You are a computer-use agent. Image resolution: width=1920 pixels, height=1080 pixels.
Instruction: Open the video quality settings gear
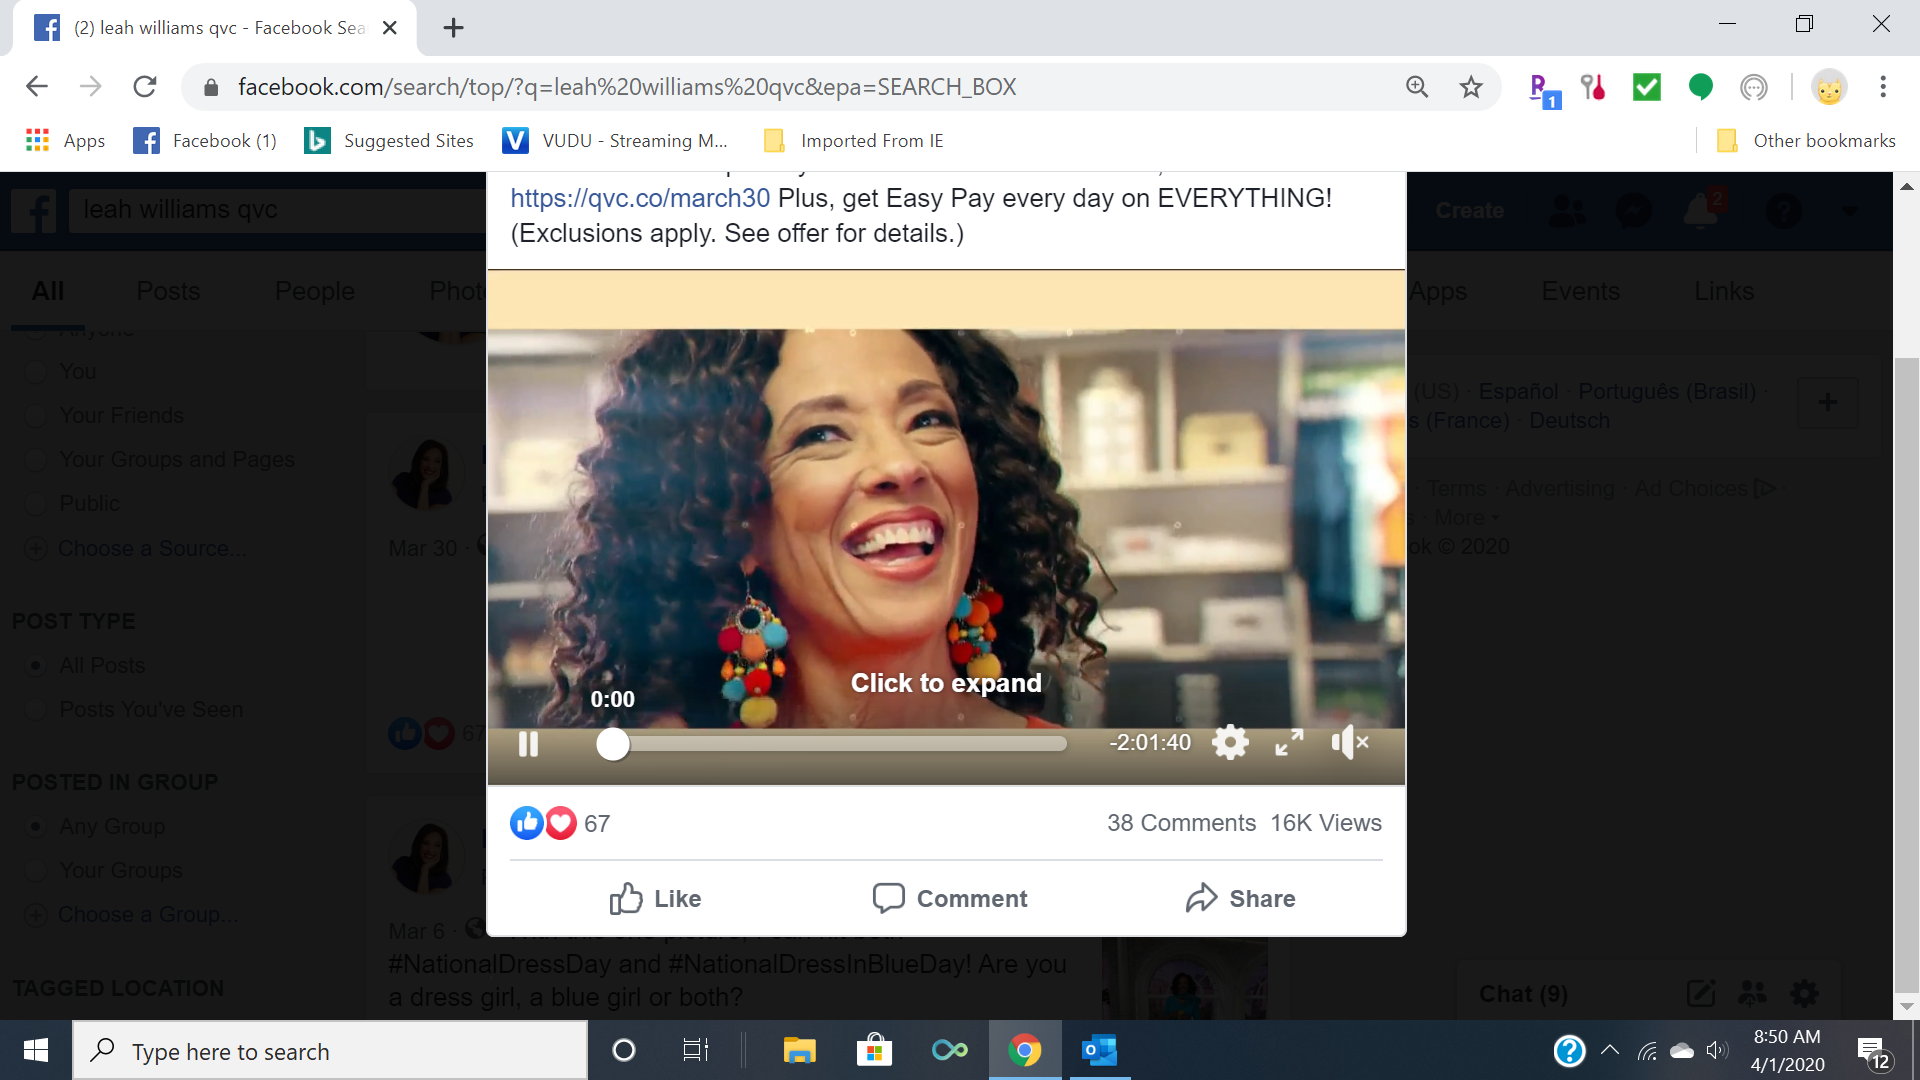1230,742
